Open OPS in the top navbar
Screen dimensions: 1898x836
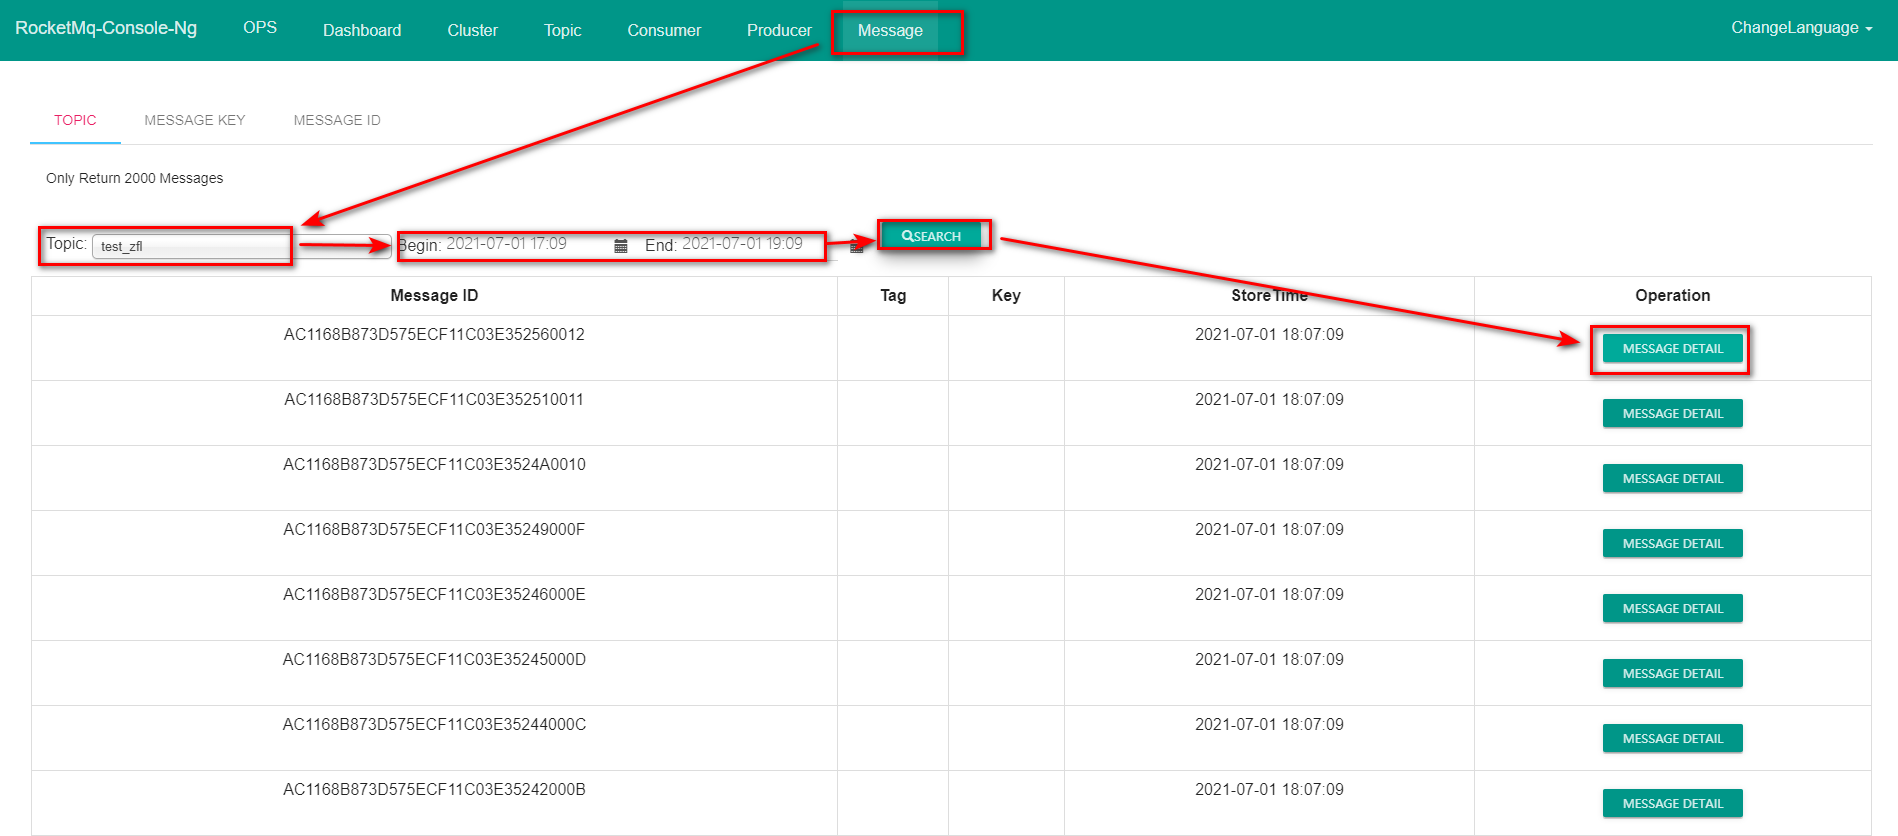coord(260,28)
